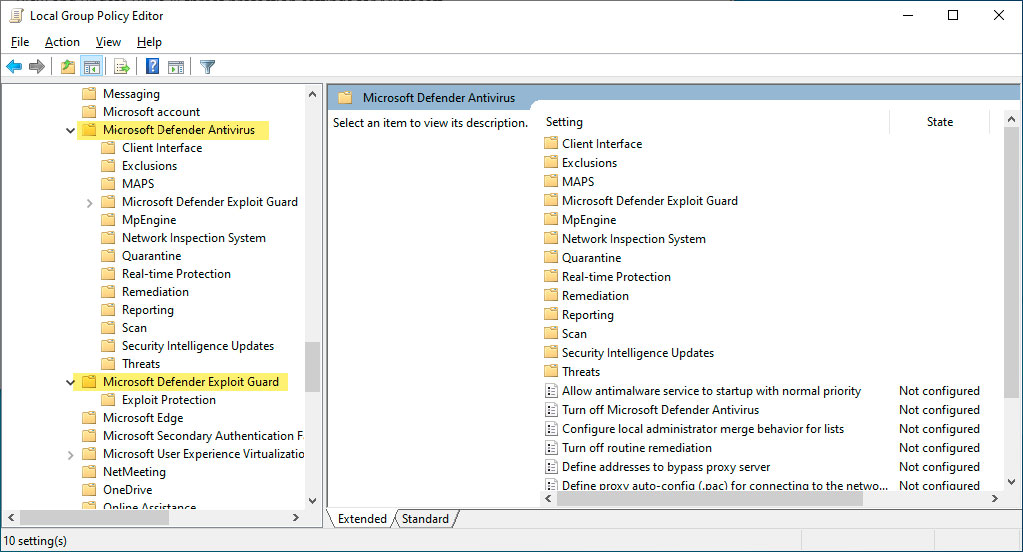Click the Filter funnel toolbar icon
Image resolution: width=1023 pixels, height=552 pixels.
click(x=207, y=67)
